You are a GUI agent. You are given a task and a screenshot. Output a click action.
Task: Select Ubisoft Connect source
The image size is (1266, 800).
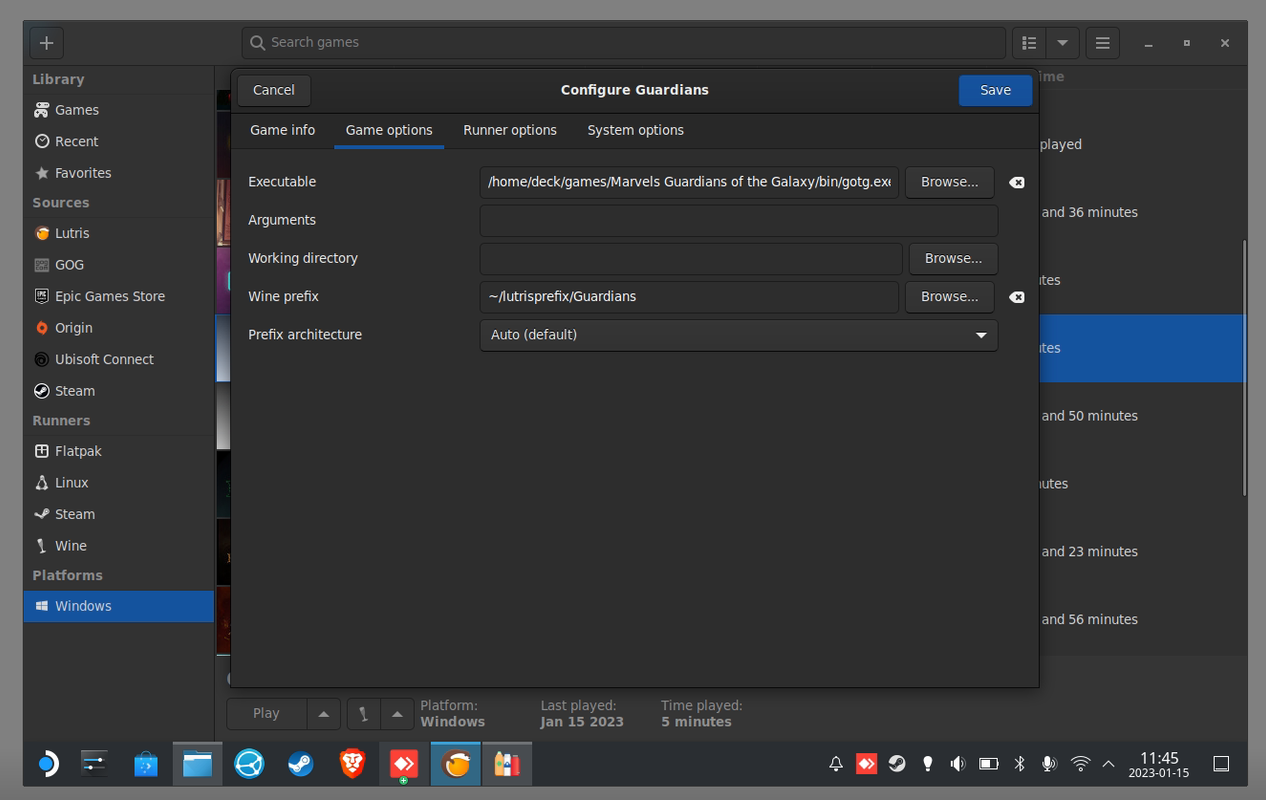tap(119, 359)
